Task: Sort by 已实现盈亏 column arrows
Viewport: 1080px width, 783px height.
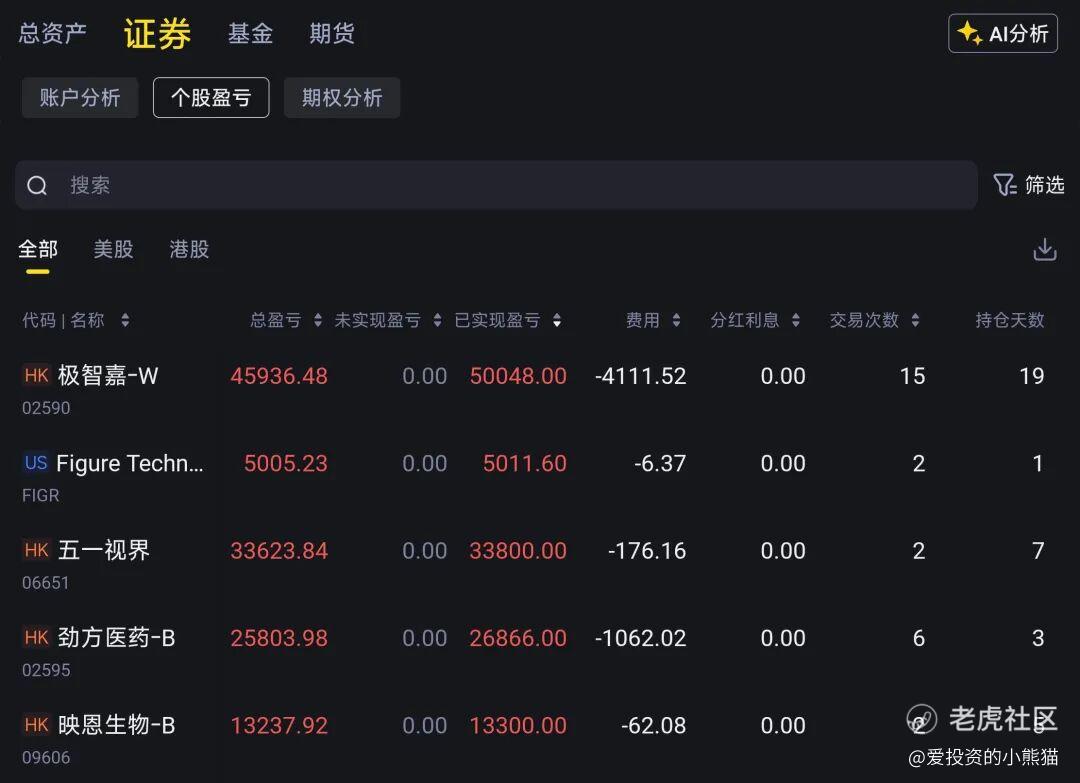Action: pyautogui.click(x=557, y=321)
